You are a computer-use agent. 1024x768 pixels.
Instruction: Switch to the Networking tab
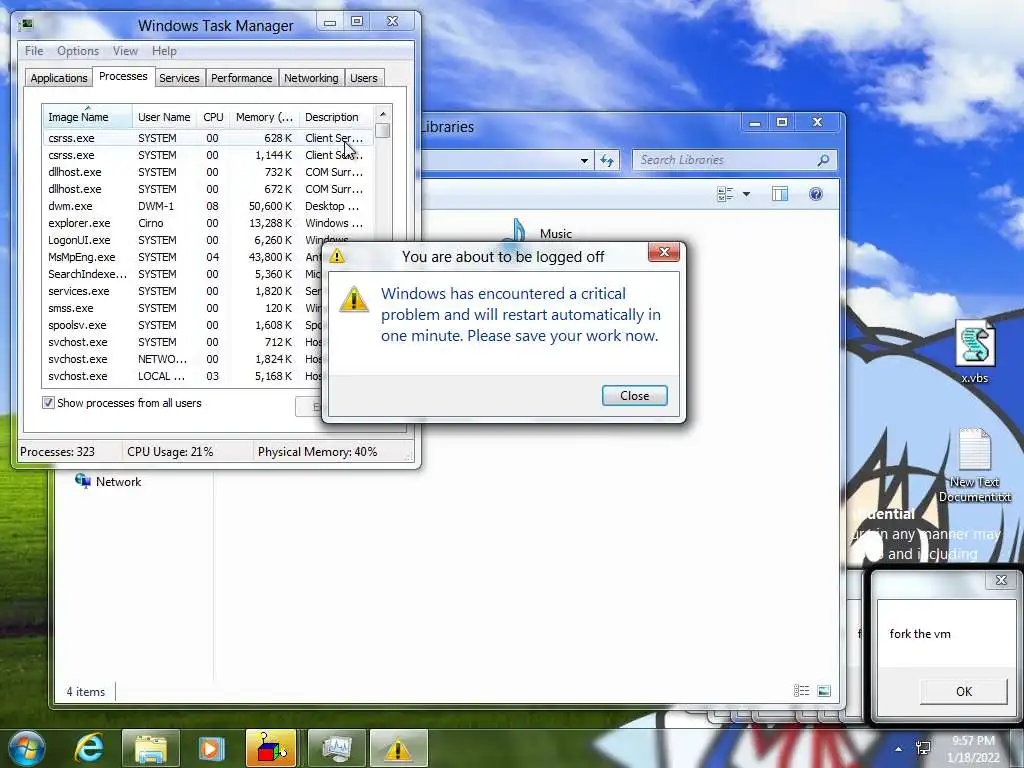pyautogui.click(x=311, y=78)
